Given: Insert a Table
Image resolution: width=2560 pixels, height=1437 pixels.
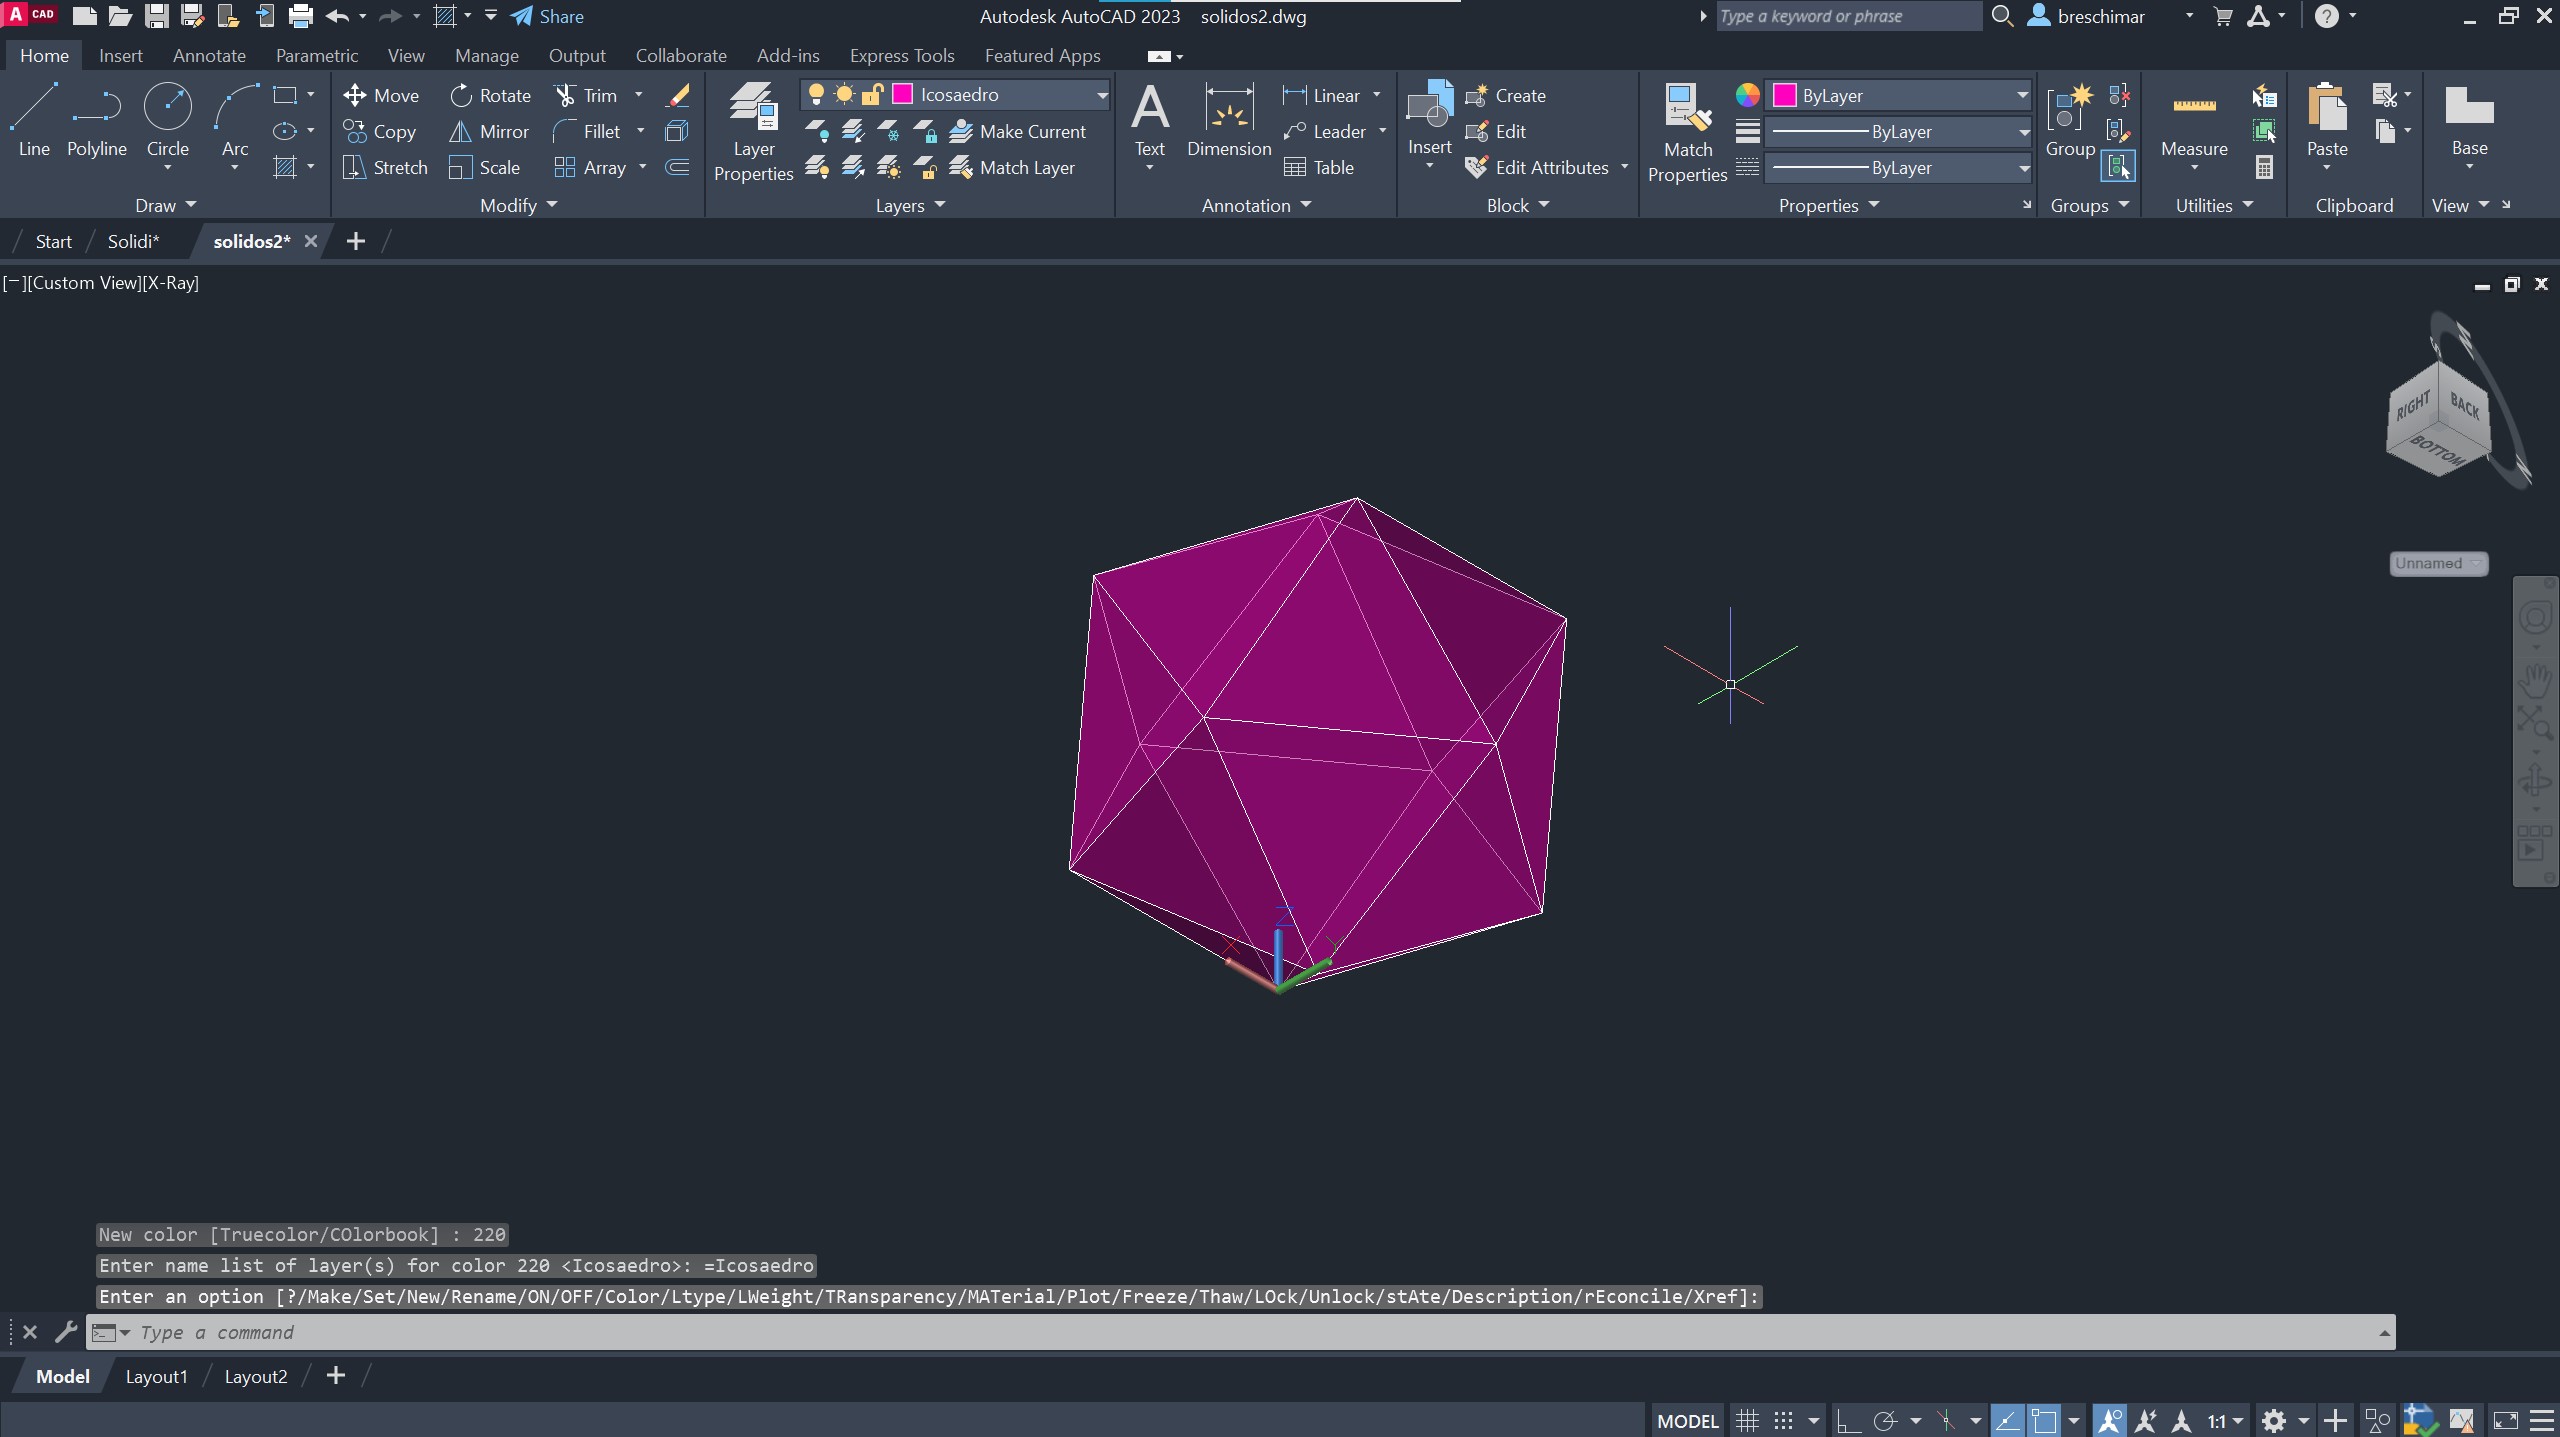Looking at the screenshot, I should click(1318, 167).
